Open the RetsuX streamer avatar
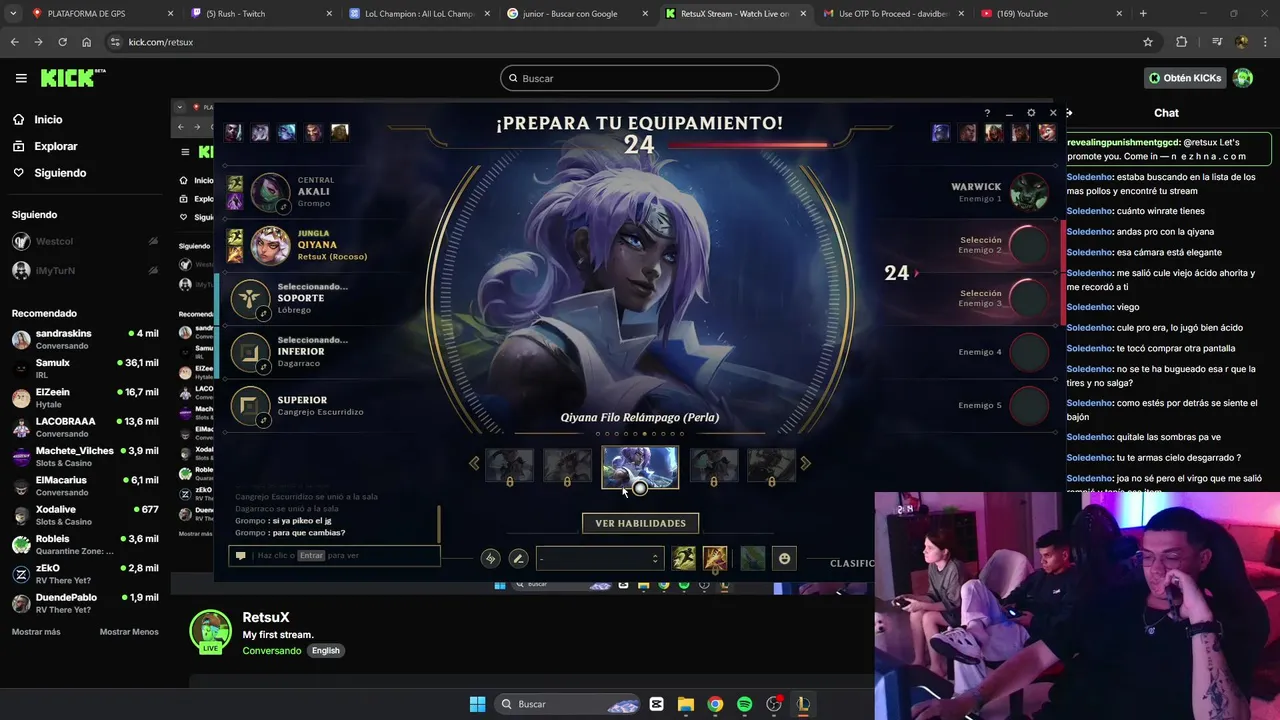The width and height of the screenshot is (1280, 720). pos(211,631)
